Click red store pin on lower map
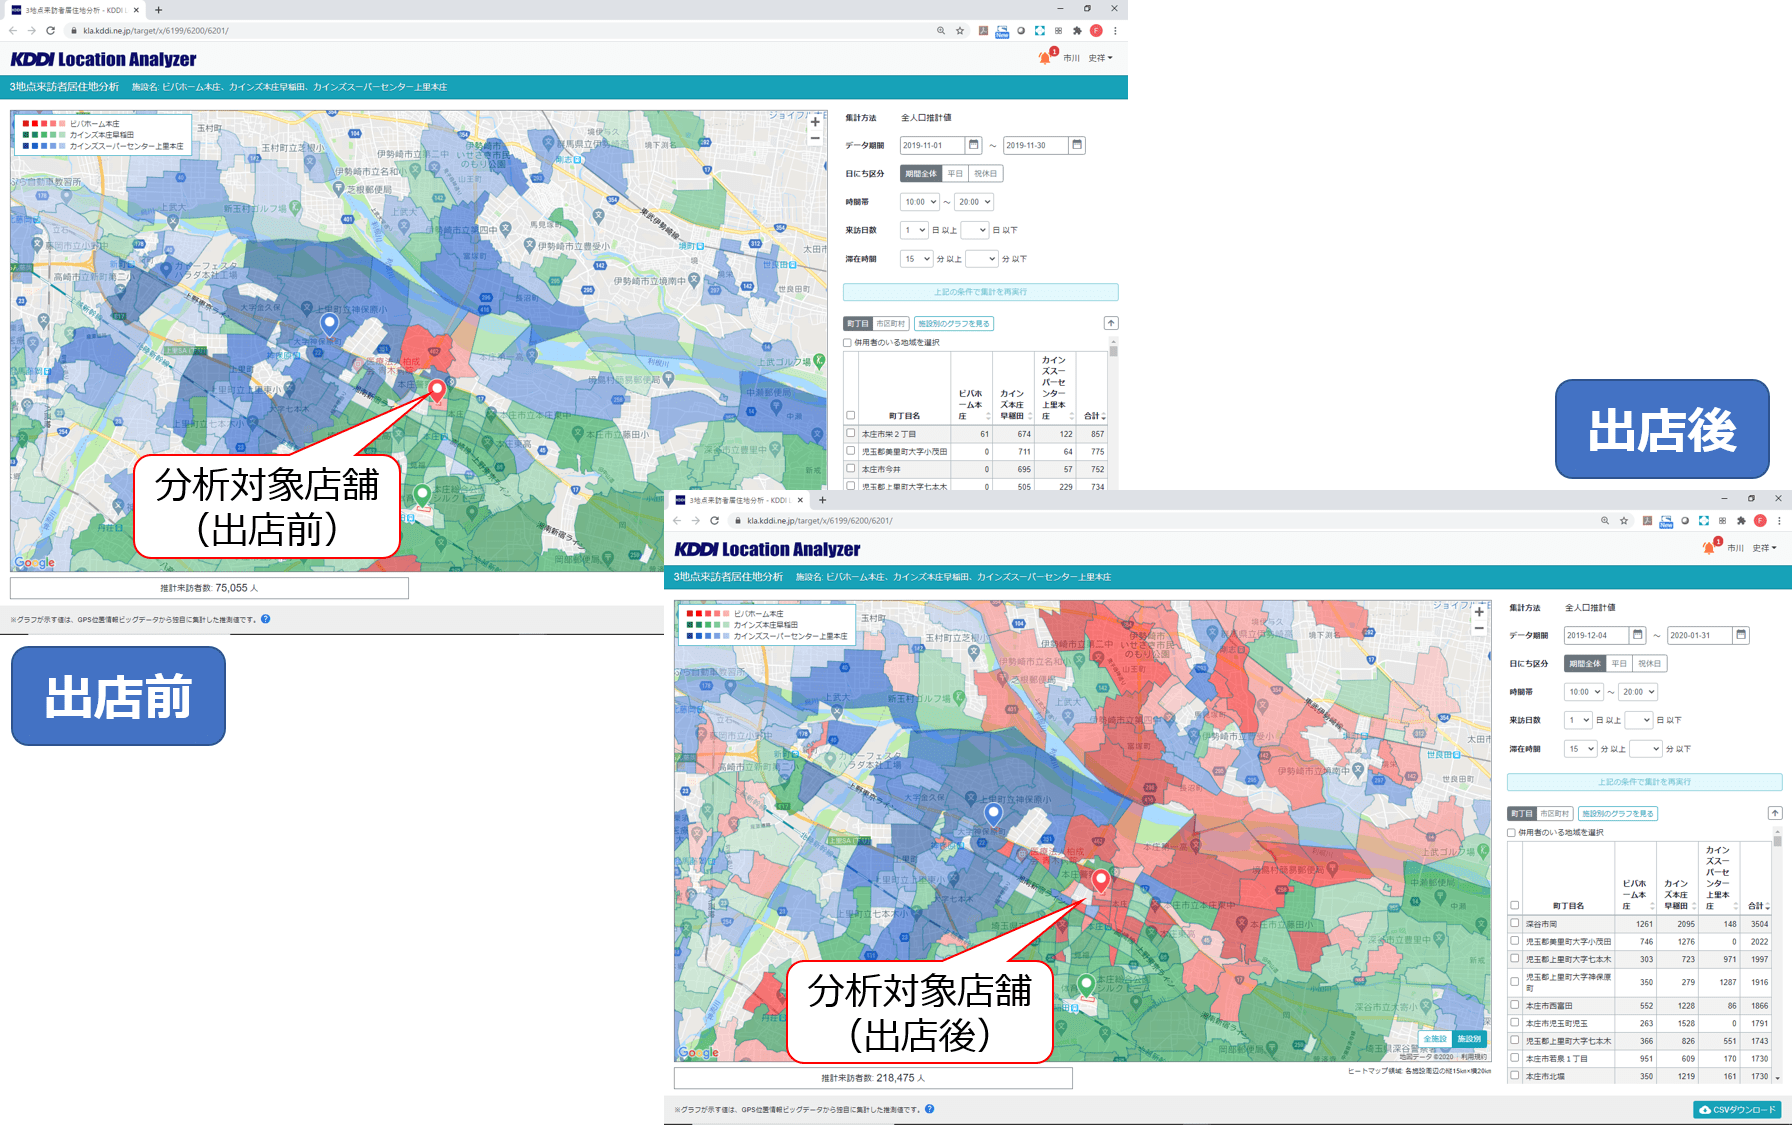 (1101, 880)
